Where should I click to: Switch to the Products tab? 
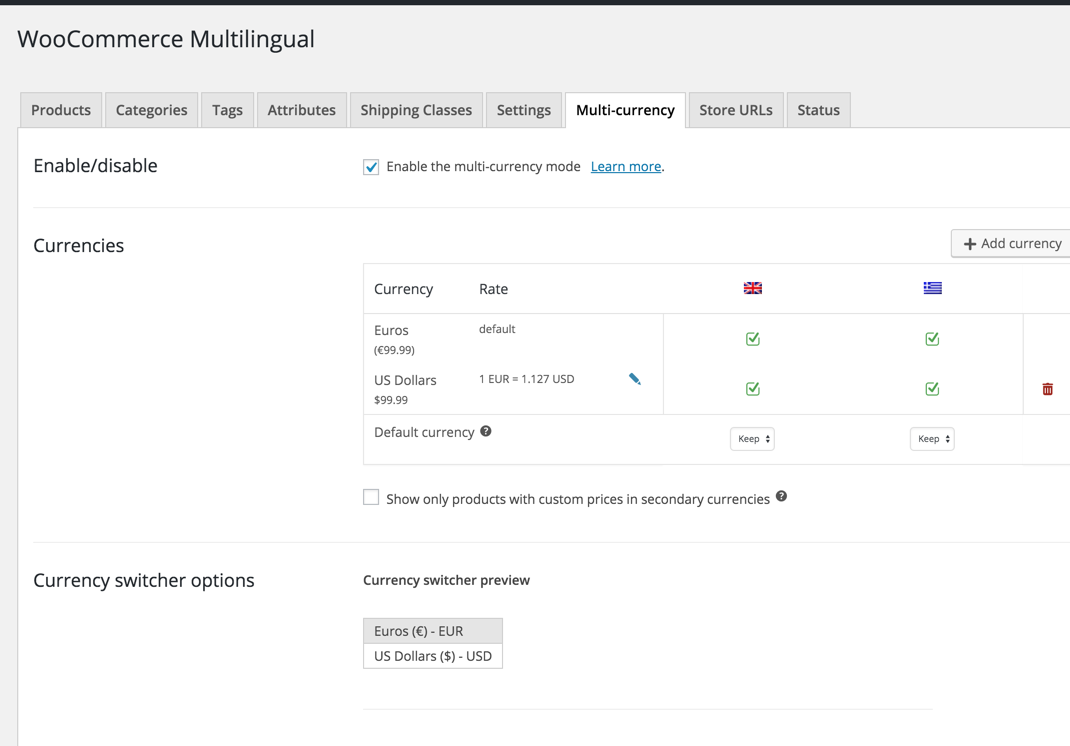click(x=61, y=110)
